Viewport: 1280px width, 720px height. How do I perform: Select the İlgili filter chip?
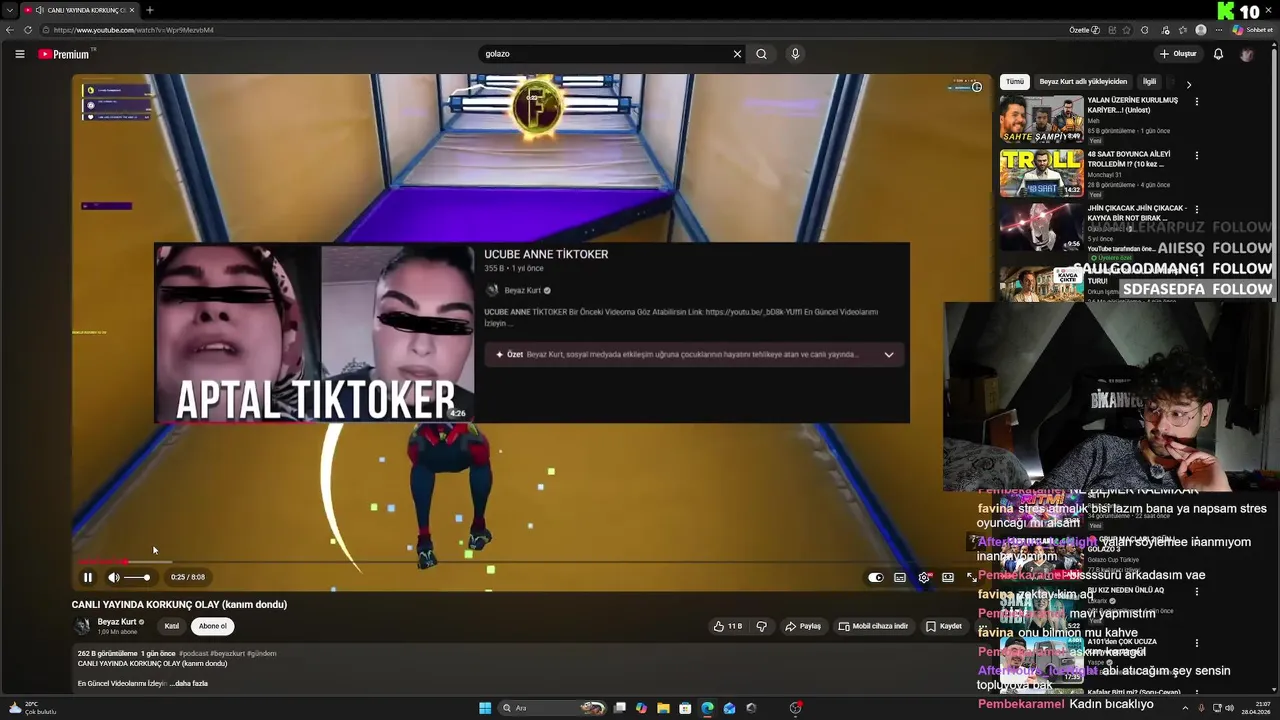1150,82
